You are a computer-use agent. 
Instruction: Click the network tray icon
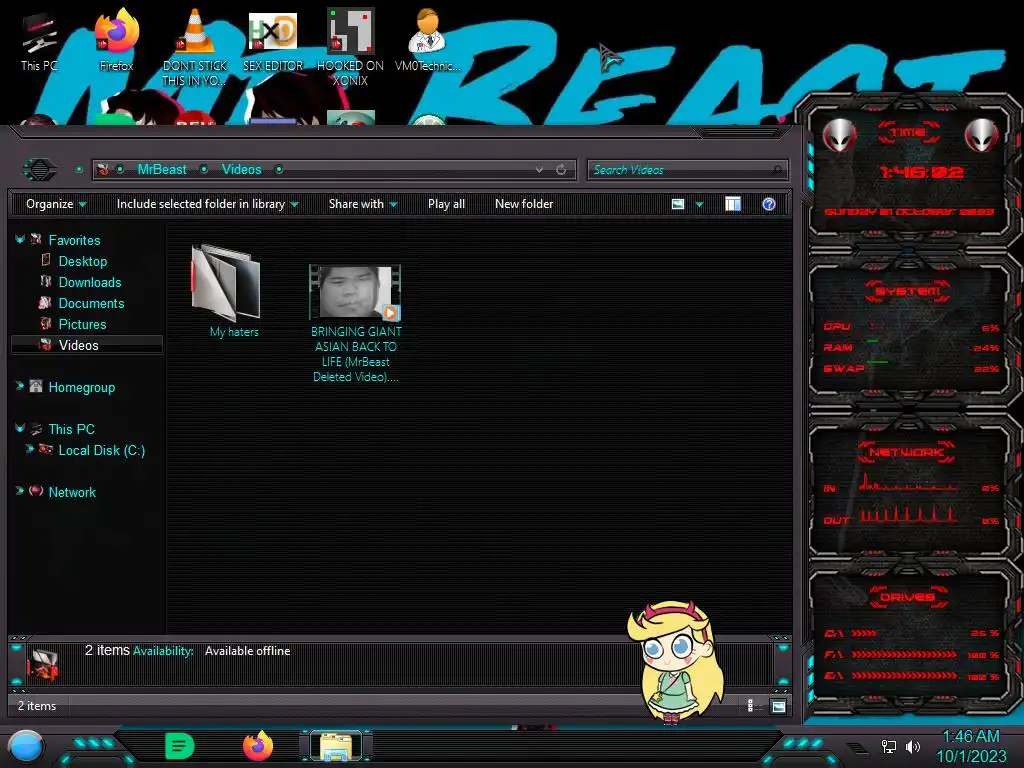[x=888, y=746]
